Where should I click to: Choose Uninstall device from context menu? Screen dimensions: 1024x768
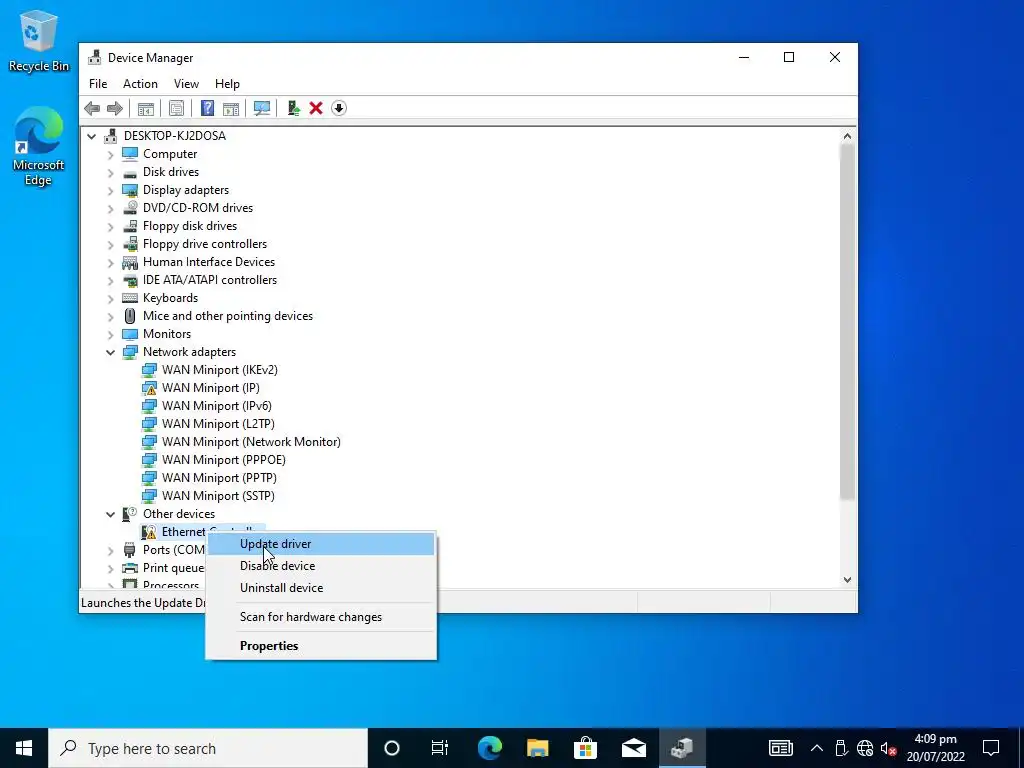point(321,588)
